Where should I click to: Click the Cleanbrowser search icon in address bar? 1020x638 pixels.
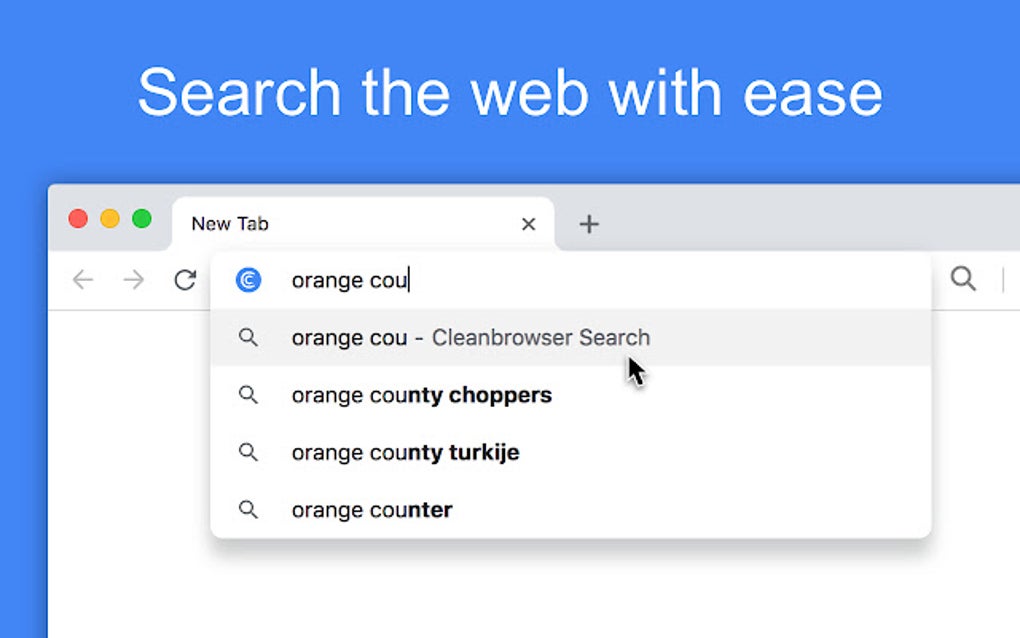[x=246, y=280]
